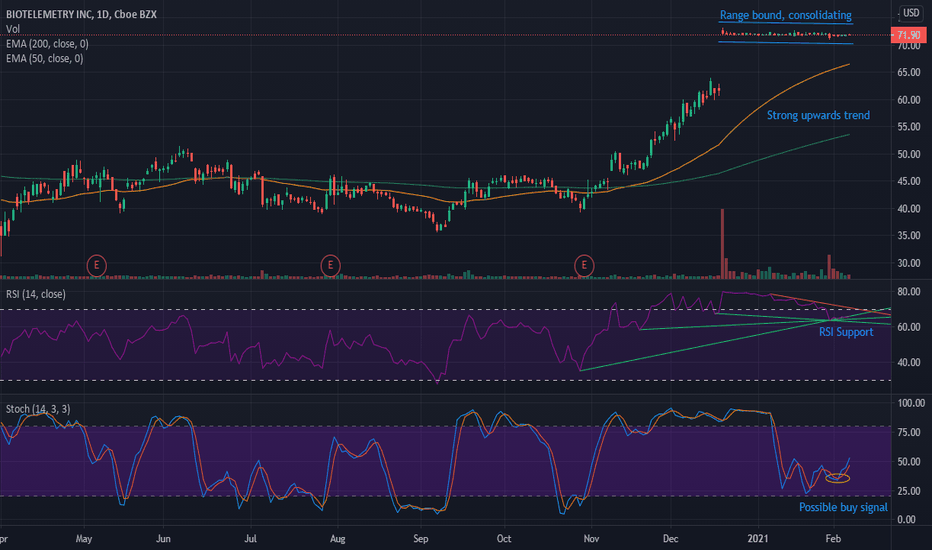
Task: Click the earnings marker near May
Action: (x=96, y=265)
